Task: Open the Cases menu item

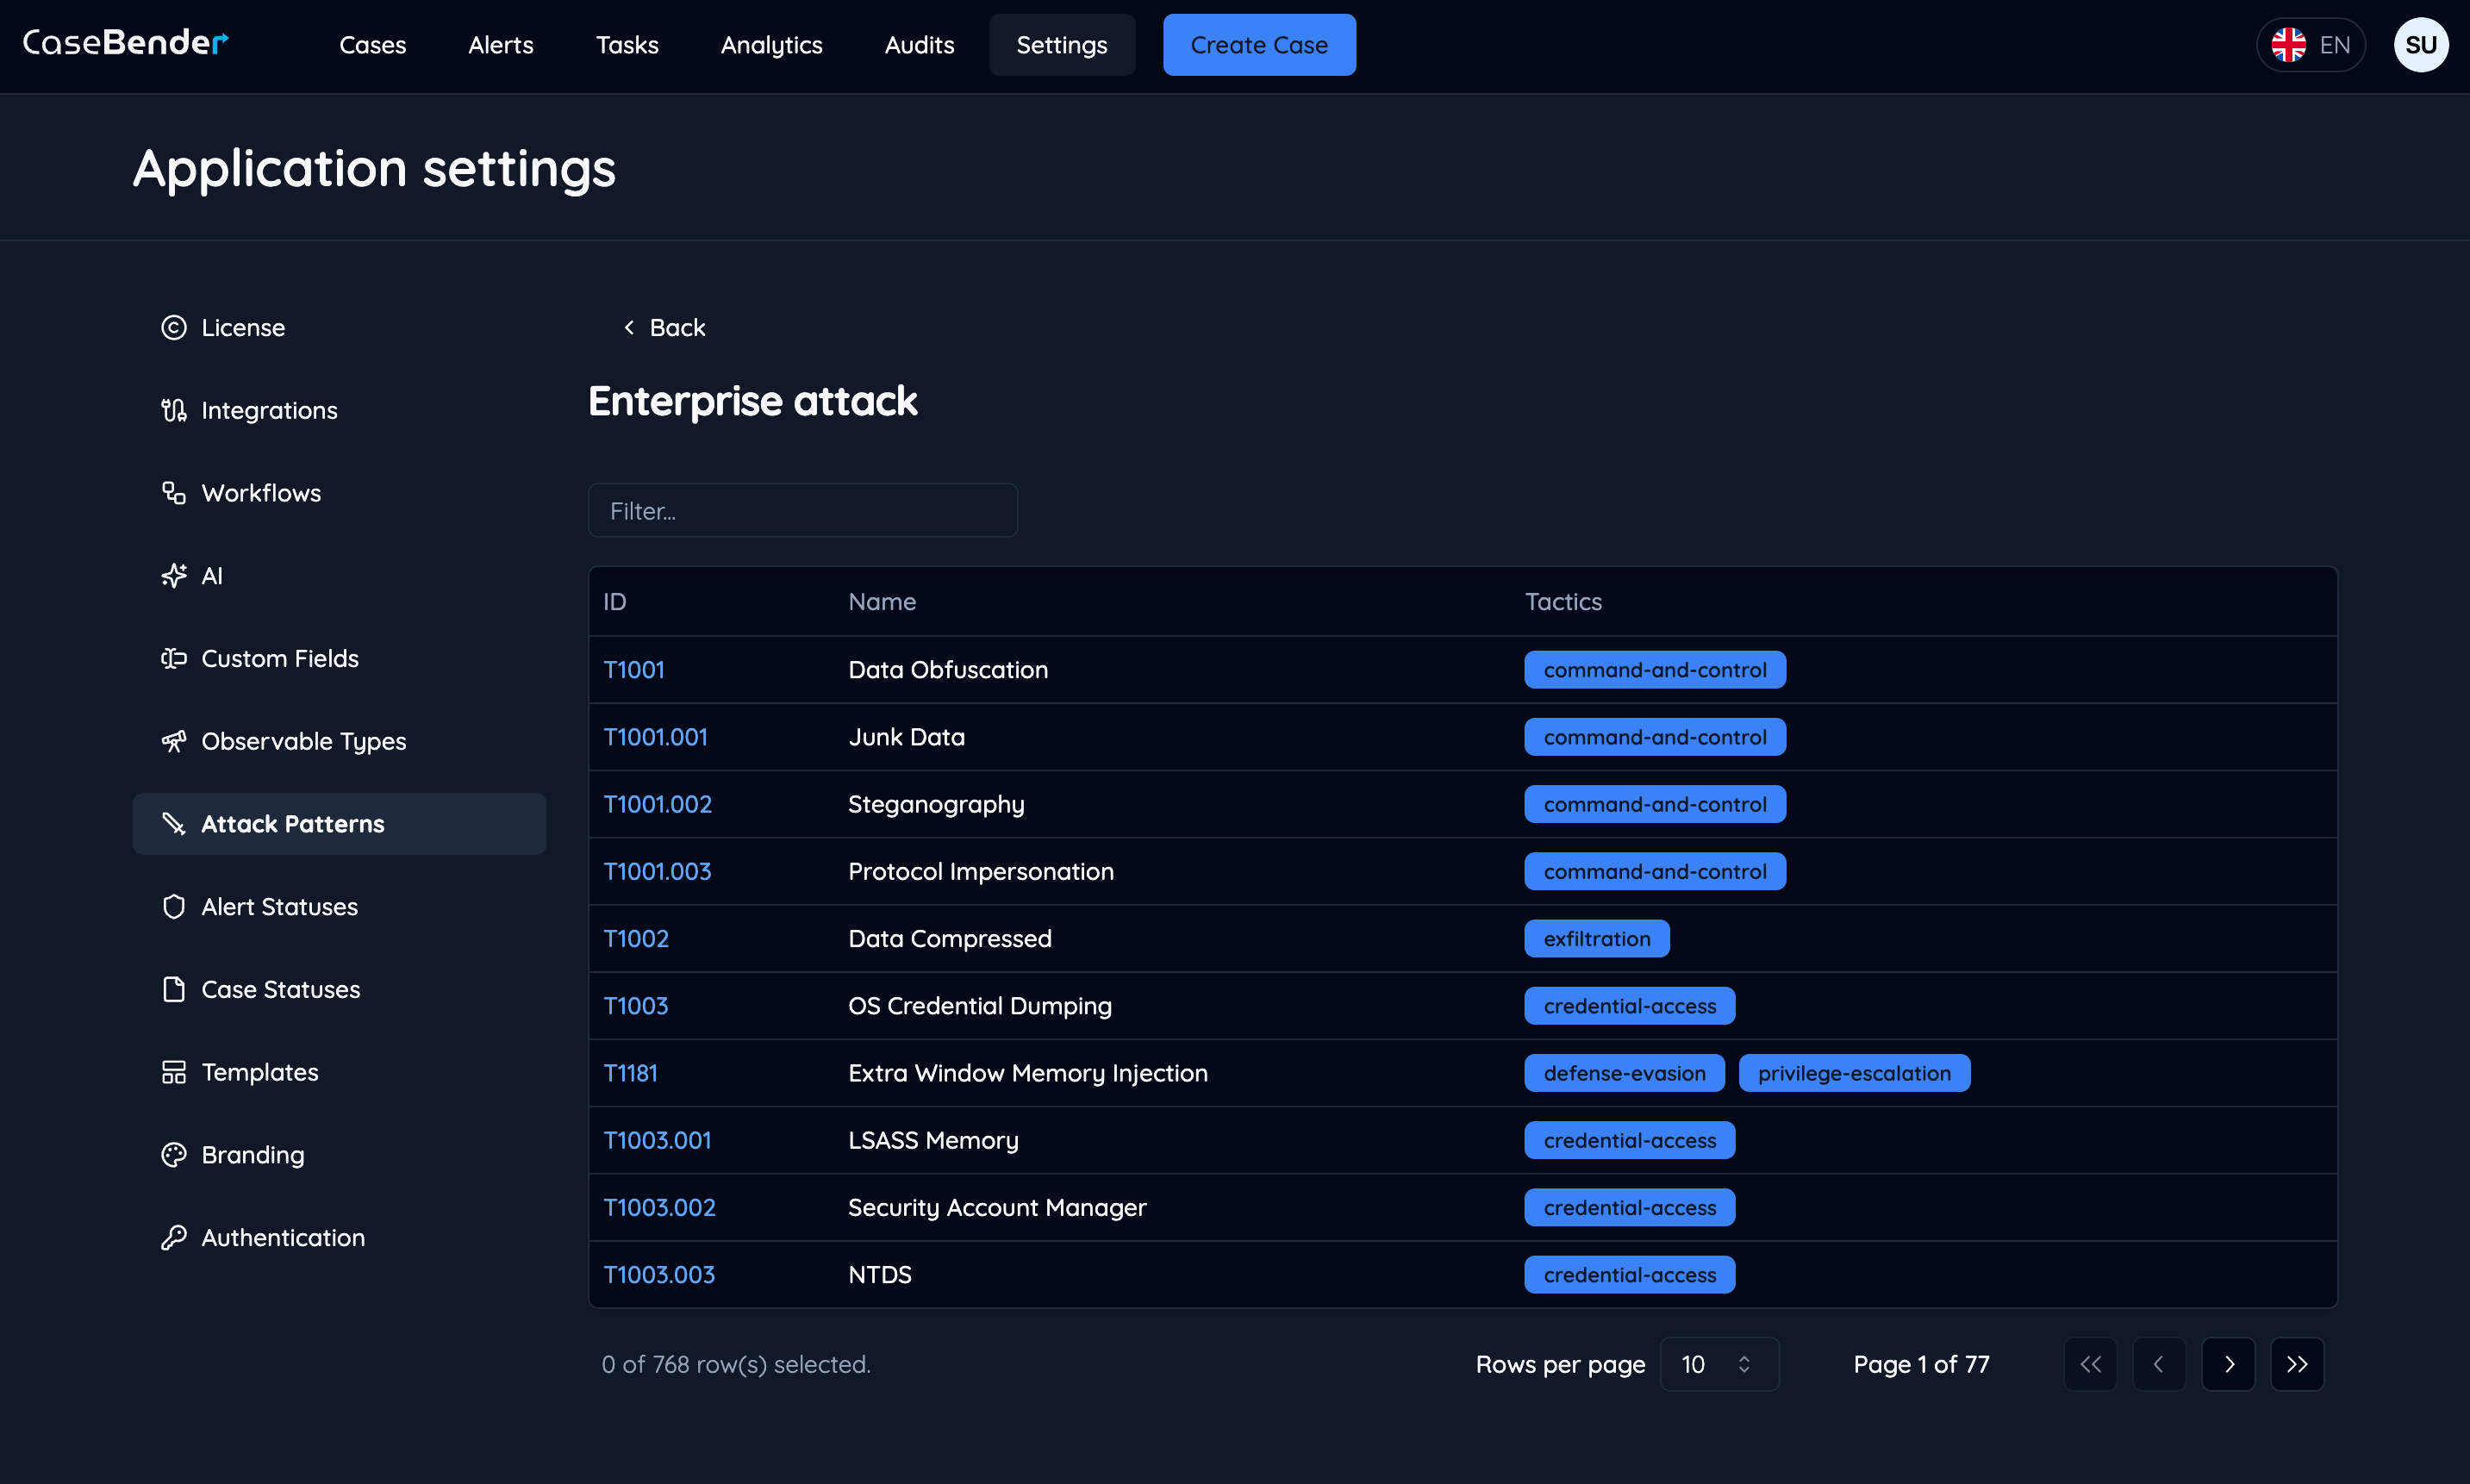Action: click(373, 45)
